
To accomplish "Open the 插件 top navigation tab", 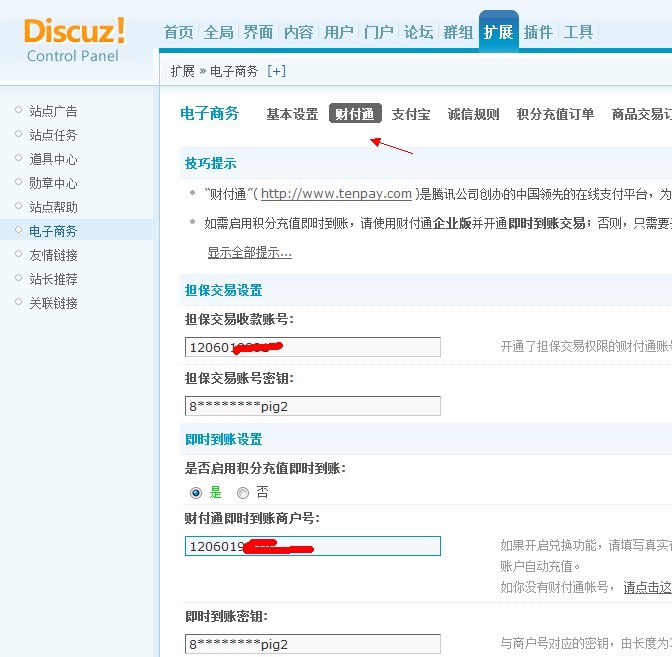I will (538, 32).
